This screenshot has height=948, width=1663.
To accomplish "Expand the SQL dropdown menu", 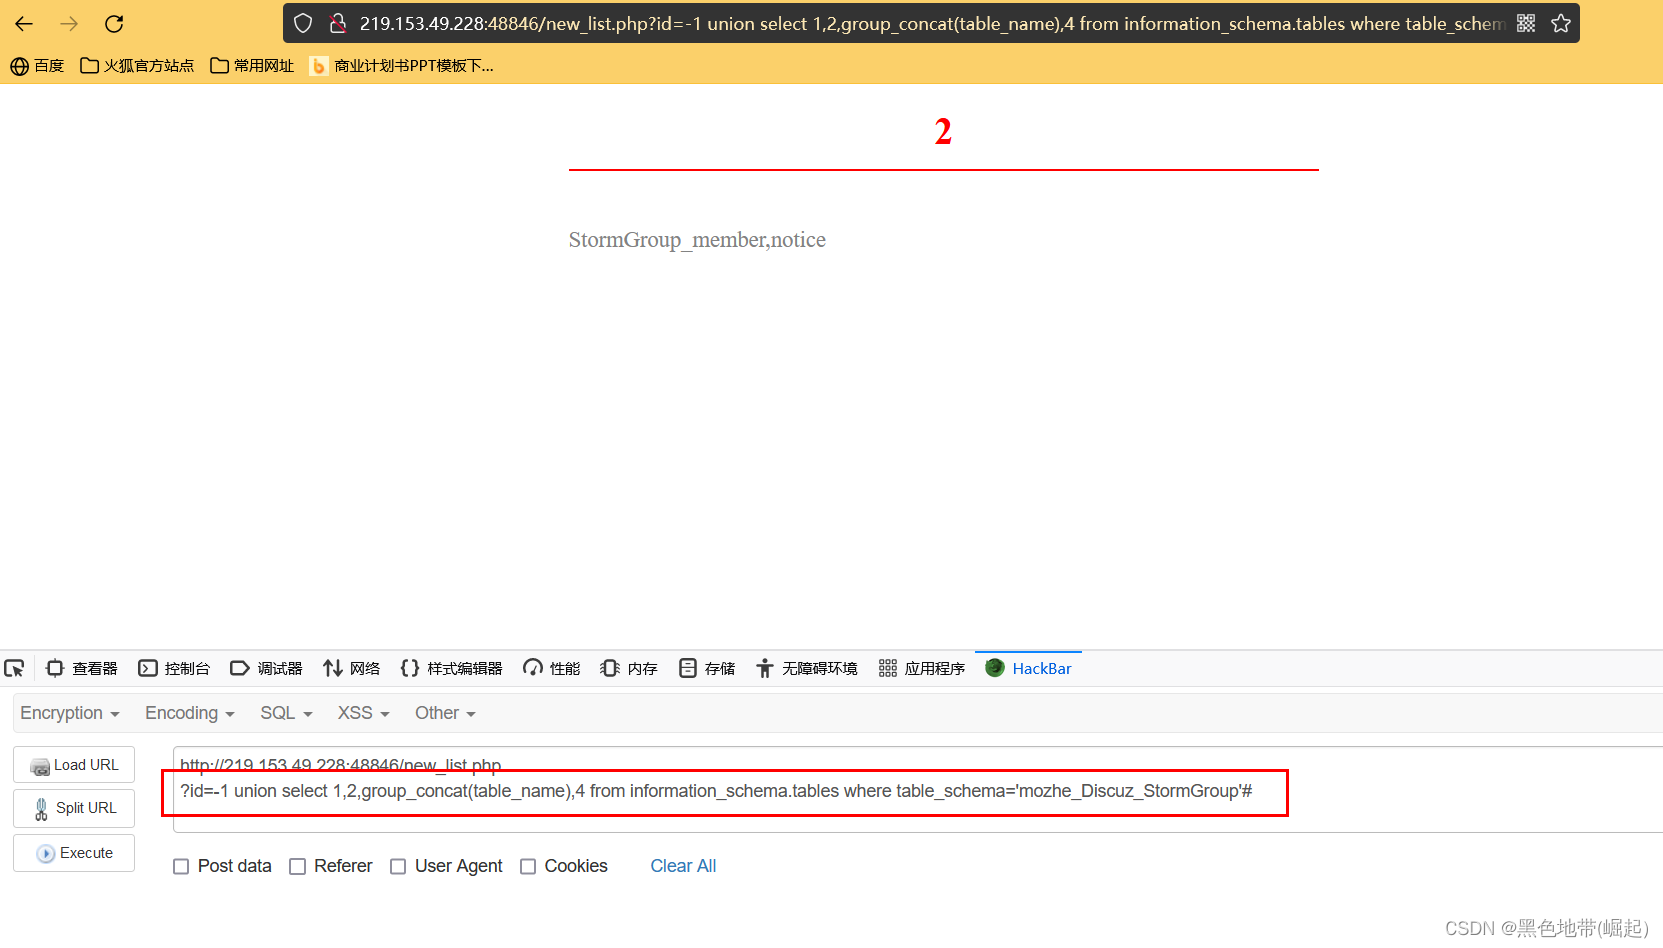I will point(286,713).
